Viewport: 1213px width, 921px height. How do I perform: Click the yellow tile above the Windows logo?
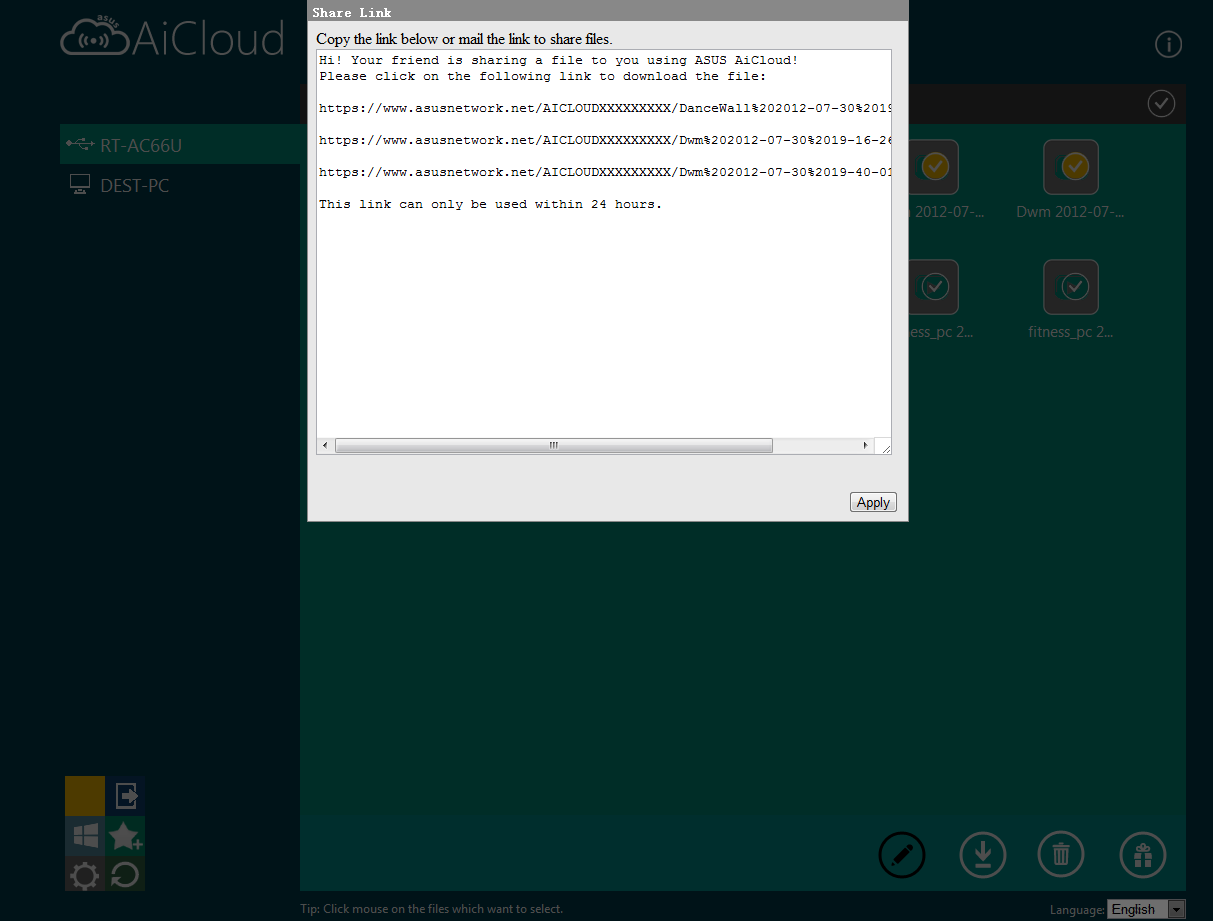pos(85,796)
